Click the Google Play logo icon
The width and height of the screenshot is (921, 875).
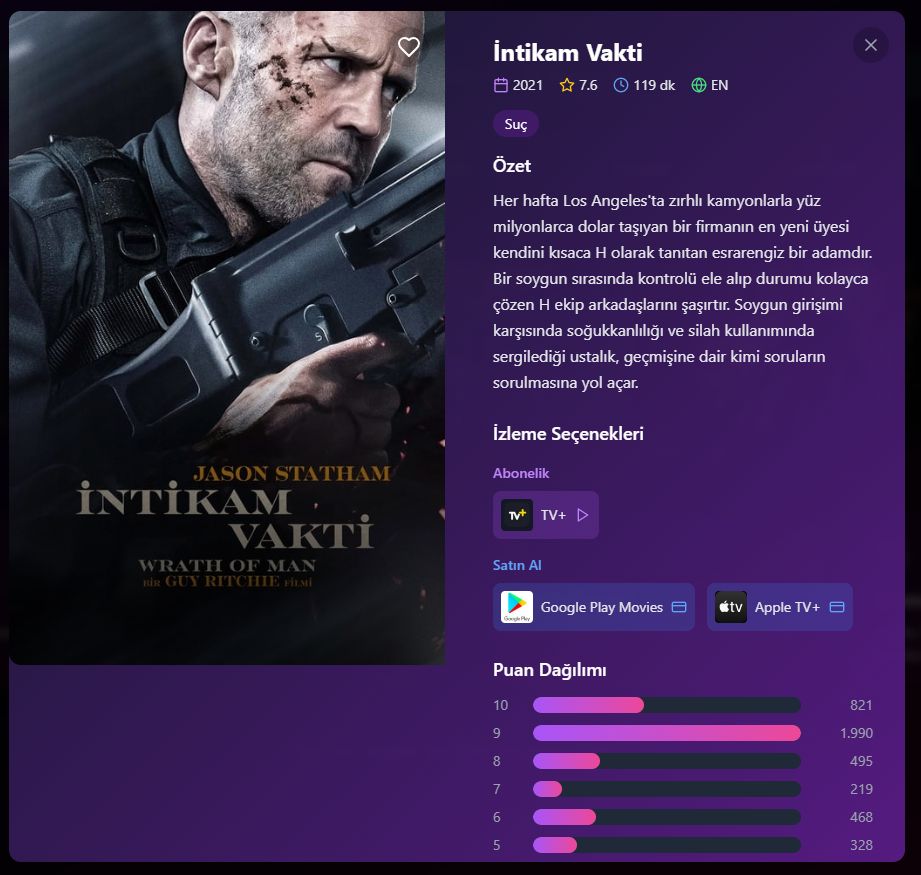tap(517, 607)
